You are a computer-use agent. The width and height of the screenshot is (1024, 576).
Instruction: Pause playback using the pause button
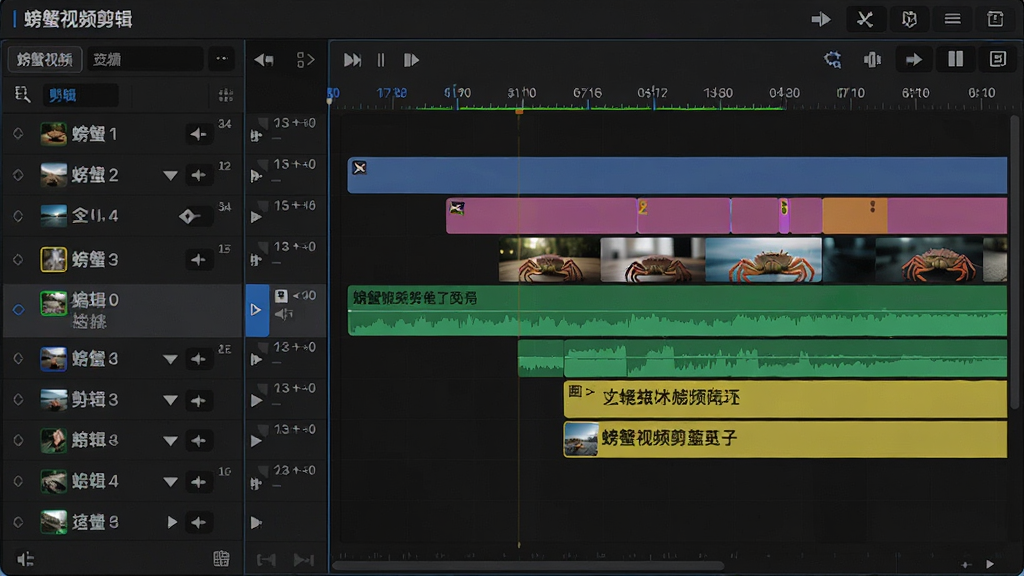pyautogui.click(x=381, y=60)
